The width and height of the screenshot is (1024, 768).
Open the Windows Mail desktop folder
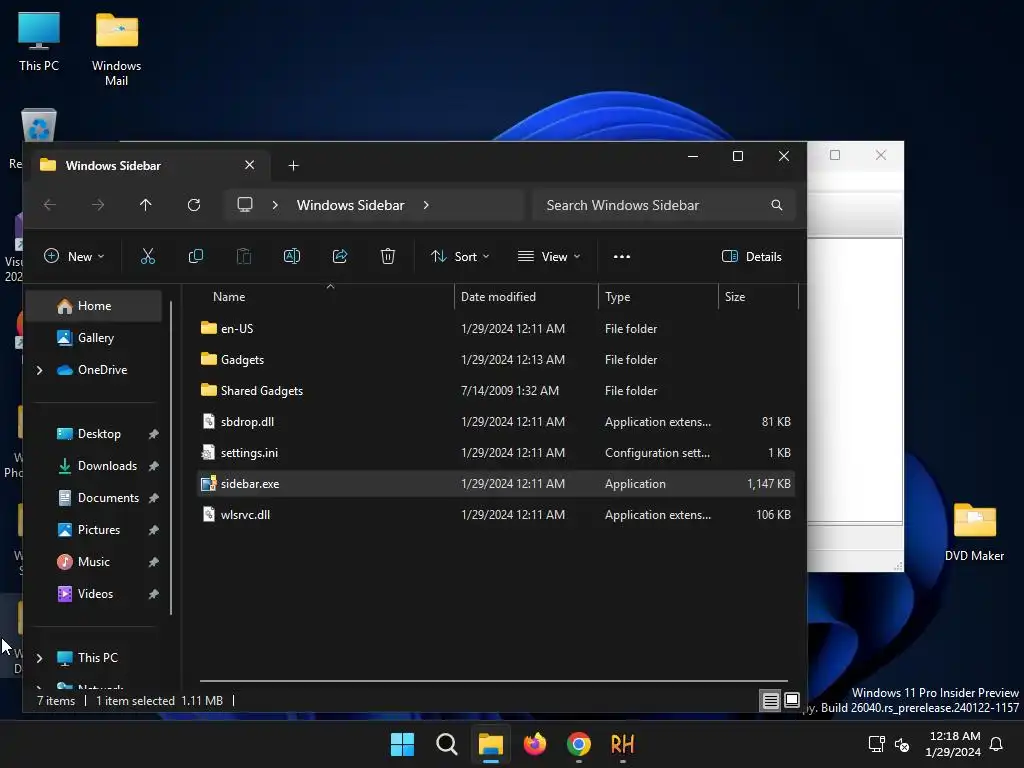(x=116, y=50)
